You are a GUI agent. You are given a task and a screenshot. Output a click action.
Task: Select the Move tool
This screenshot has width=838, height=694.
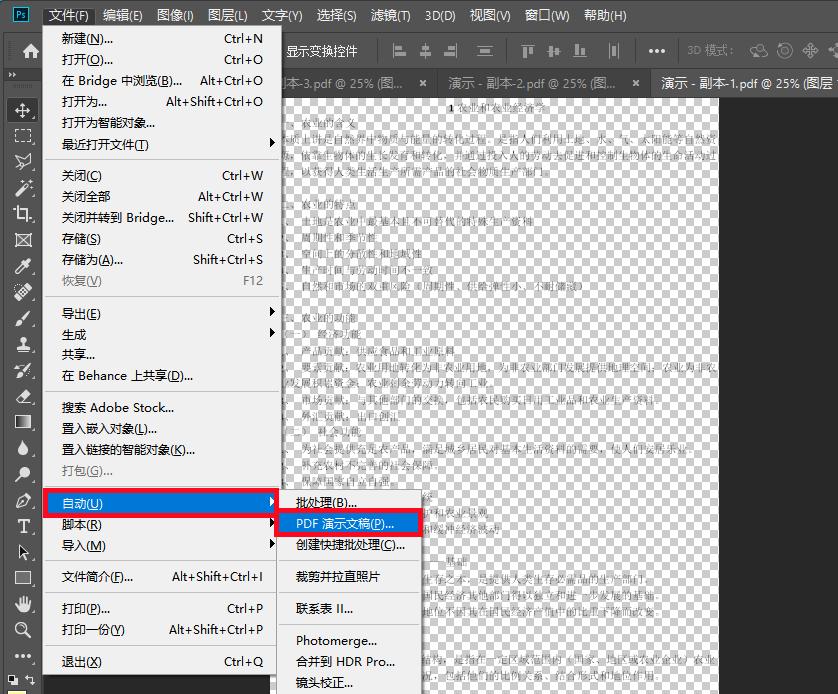click(x=22, y=110)
